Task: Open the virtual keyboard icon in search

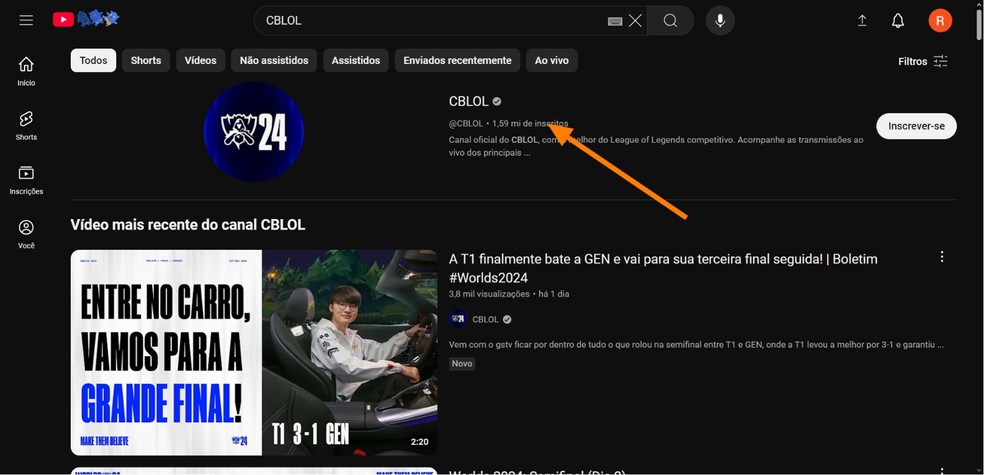Action: point(614,21)
